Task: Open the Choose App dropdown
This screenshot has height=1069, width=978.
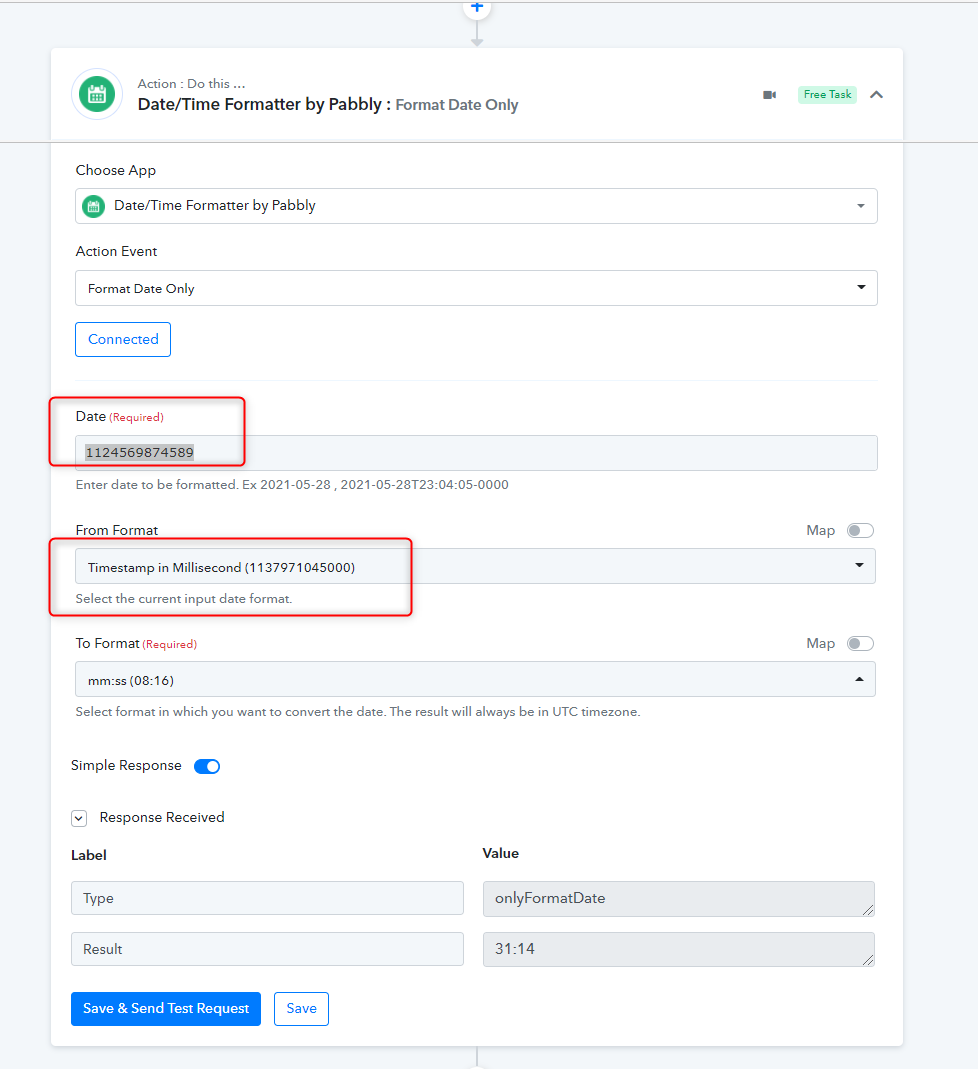Action: coord(476,206)
